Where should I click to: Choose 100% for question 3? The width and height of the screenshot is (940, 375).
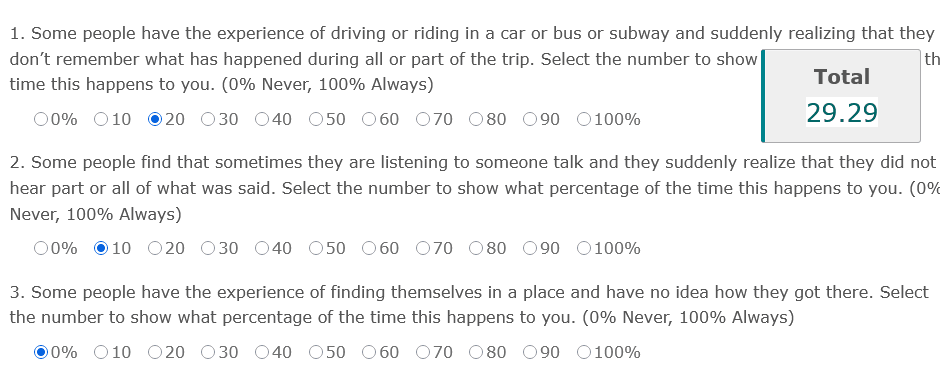[584, 352]
